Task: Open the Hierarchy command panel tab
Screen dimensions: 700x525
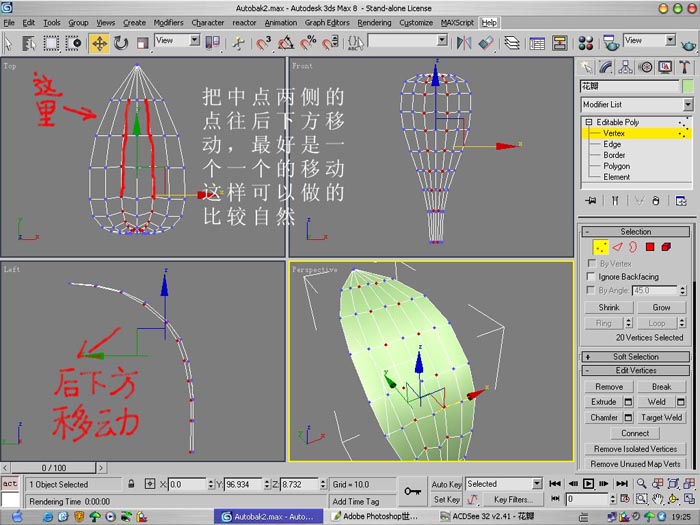Action: tap(625, 67)
